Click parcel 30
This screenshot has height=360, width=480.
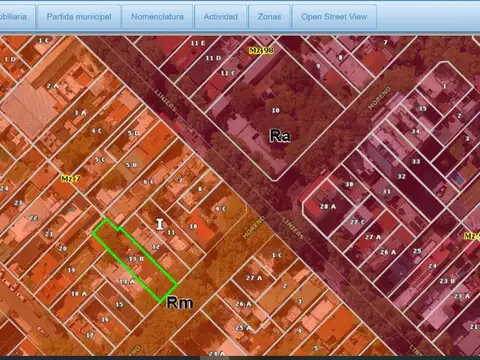pyautogui.click(x=349, y=184)
